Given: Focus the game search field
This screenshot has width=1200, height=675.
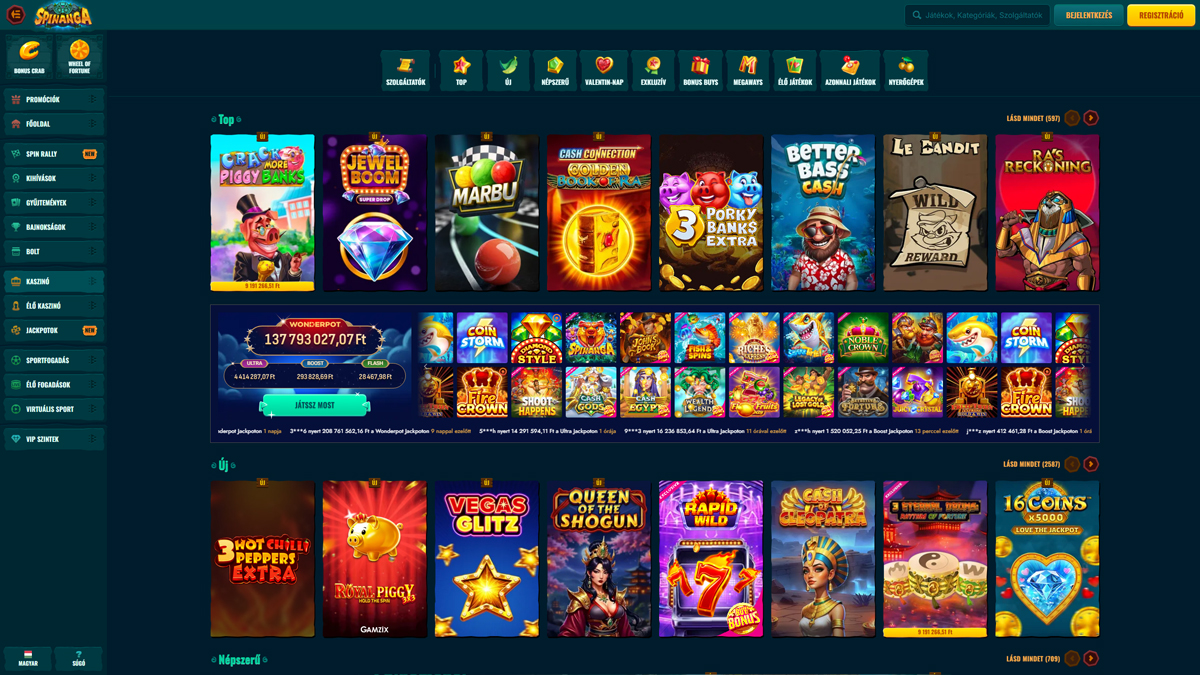Looking at the screenshot, I should click(x=977, y=15).
